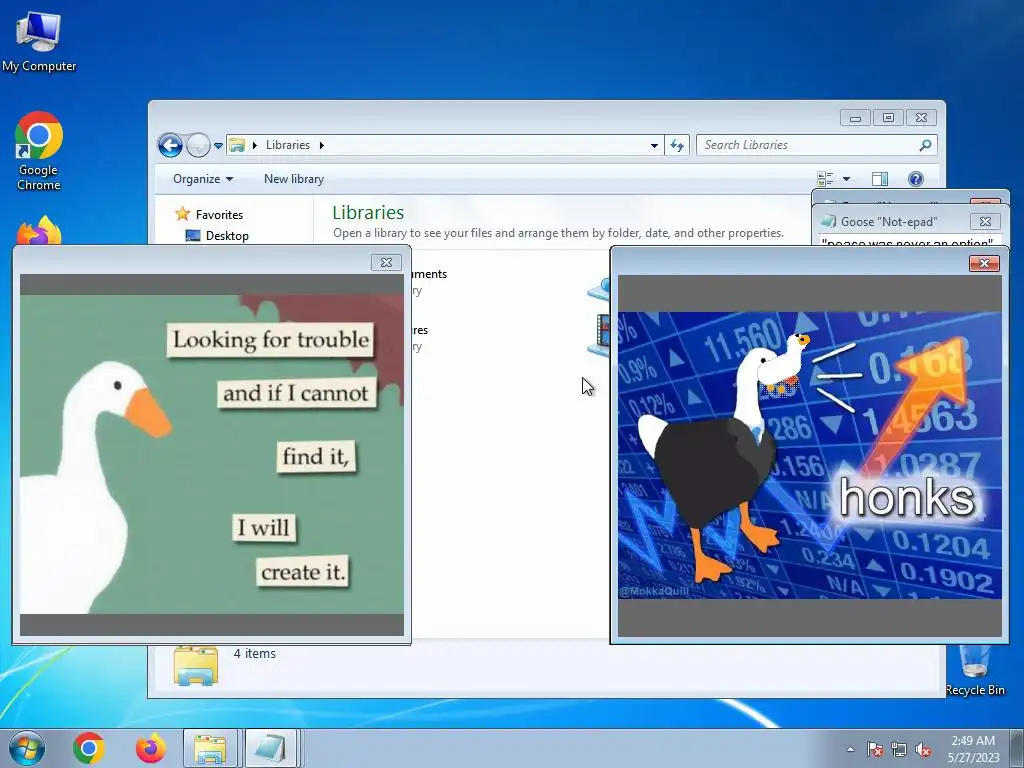Click the search magnifier icon
Viewport: 1024px width, 768px height.
(925, 145)
